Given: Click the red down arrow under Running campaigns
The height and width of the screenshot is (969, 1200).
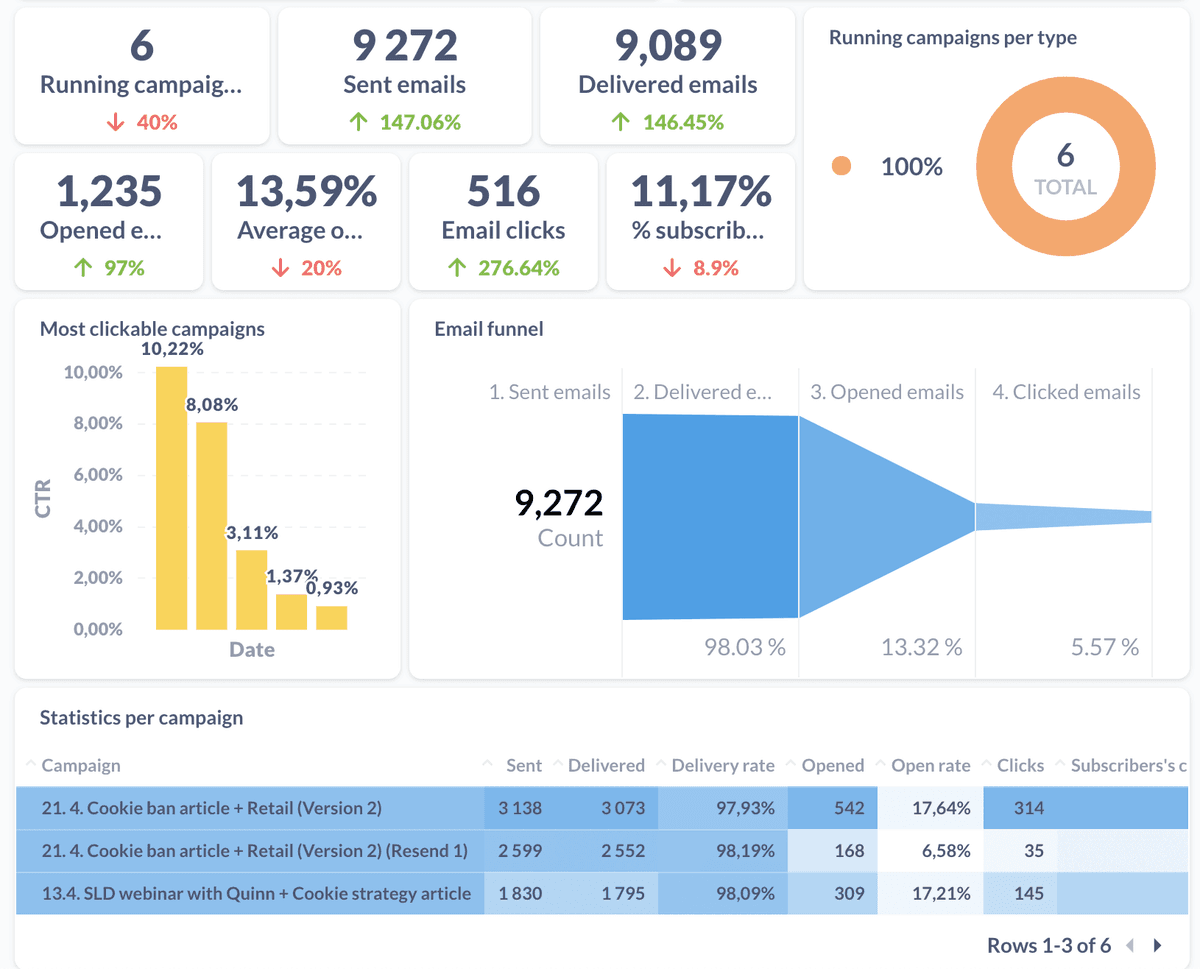Looking at the screenshot, I should (x=116, y=123).
